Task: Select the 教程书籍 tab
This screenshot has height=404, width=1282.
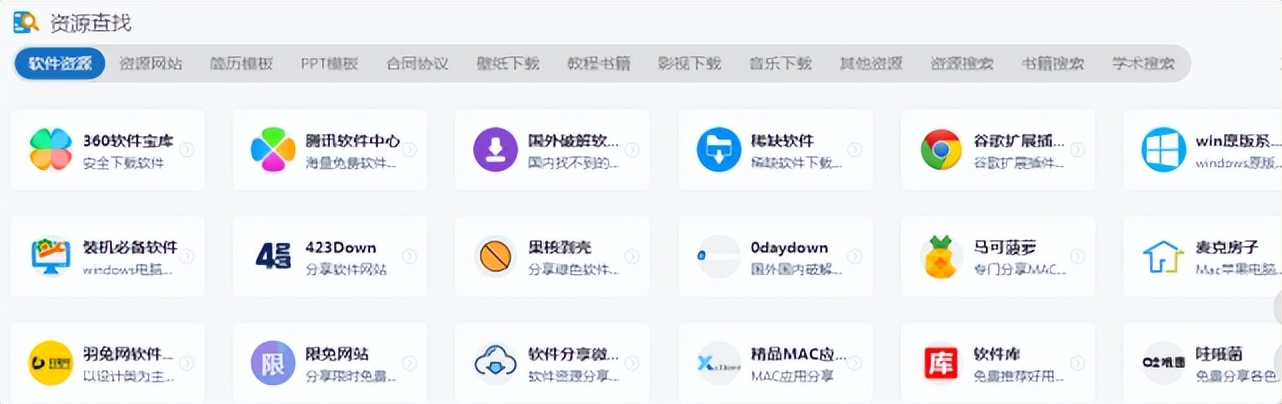Action: 599,63
